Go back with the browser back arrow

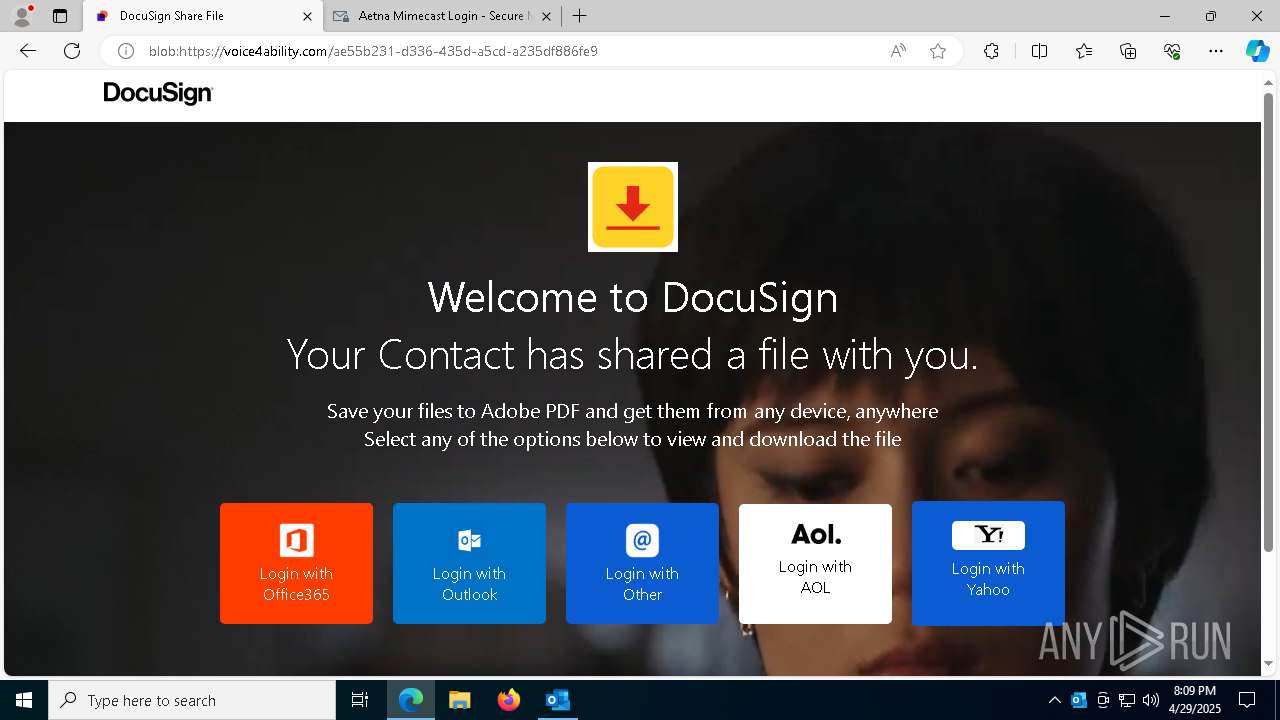click(x=28, y=51)
